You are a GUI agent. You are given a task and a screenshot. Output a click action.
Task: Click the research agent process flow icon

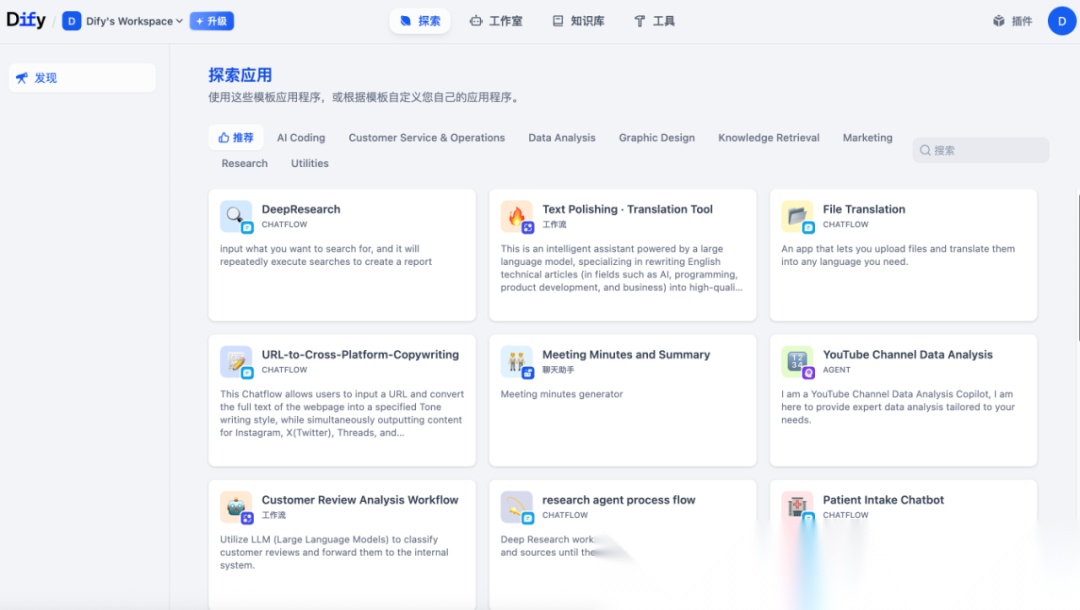pos(517,507)
